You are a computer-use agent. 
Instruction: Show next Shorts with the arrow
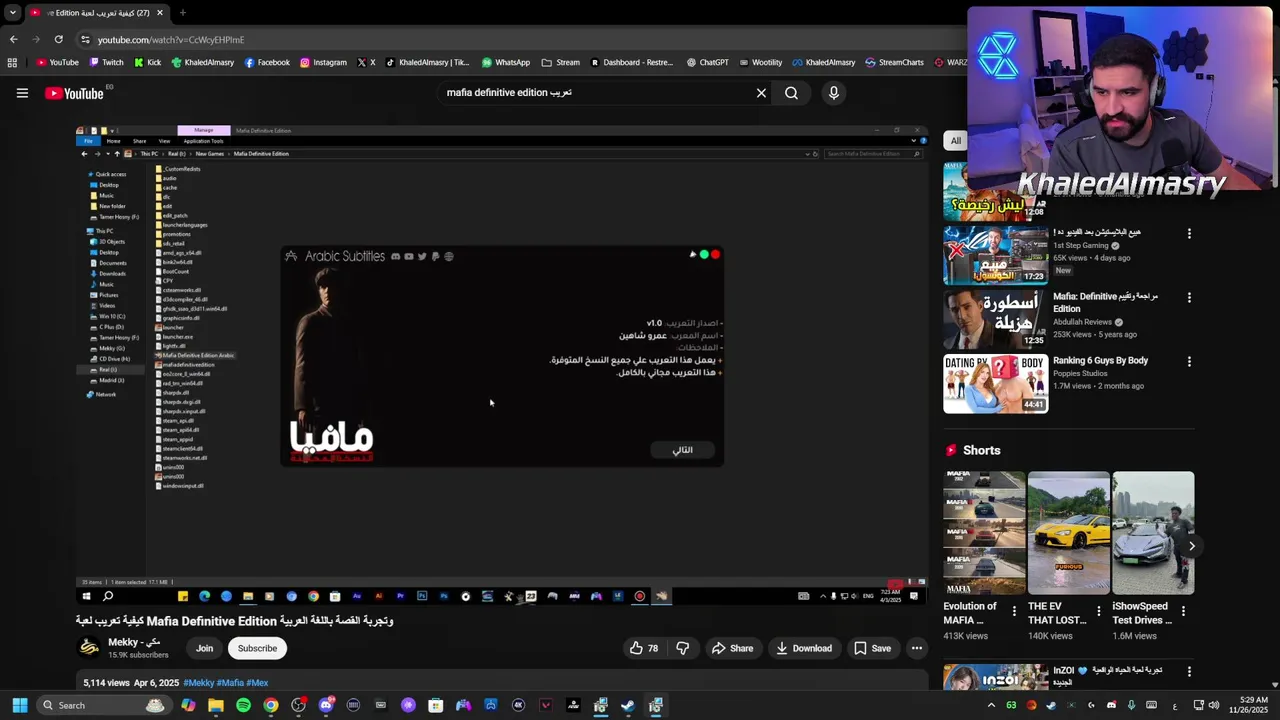coord(1191,546)
